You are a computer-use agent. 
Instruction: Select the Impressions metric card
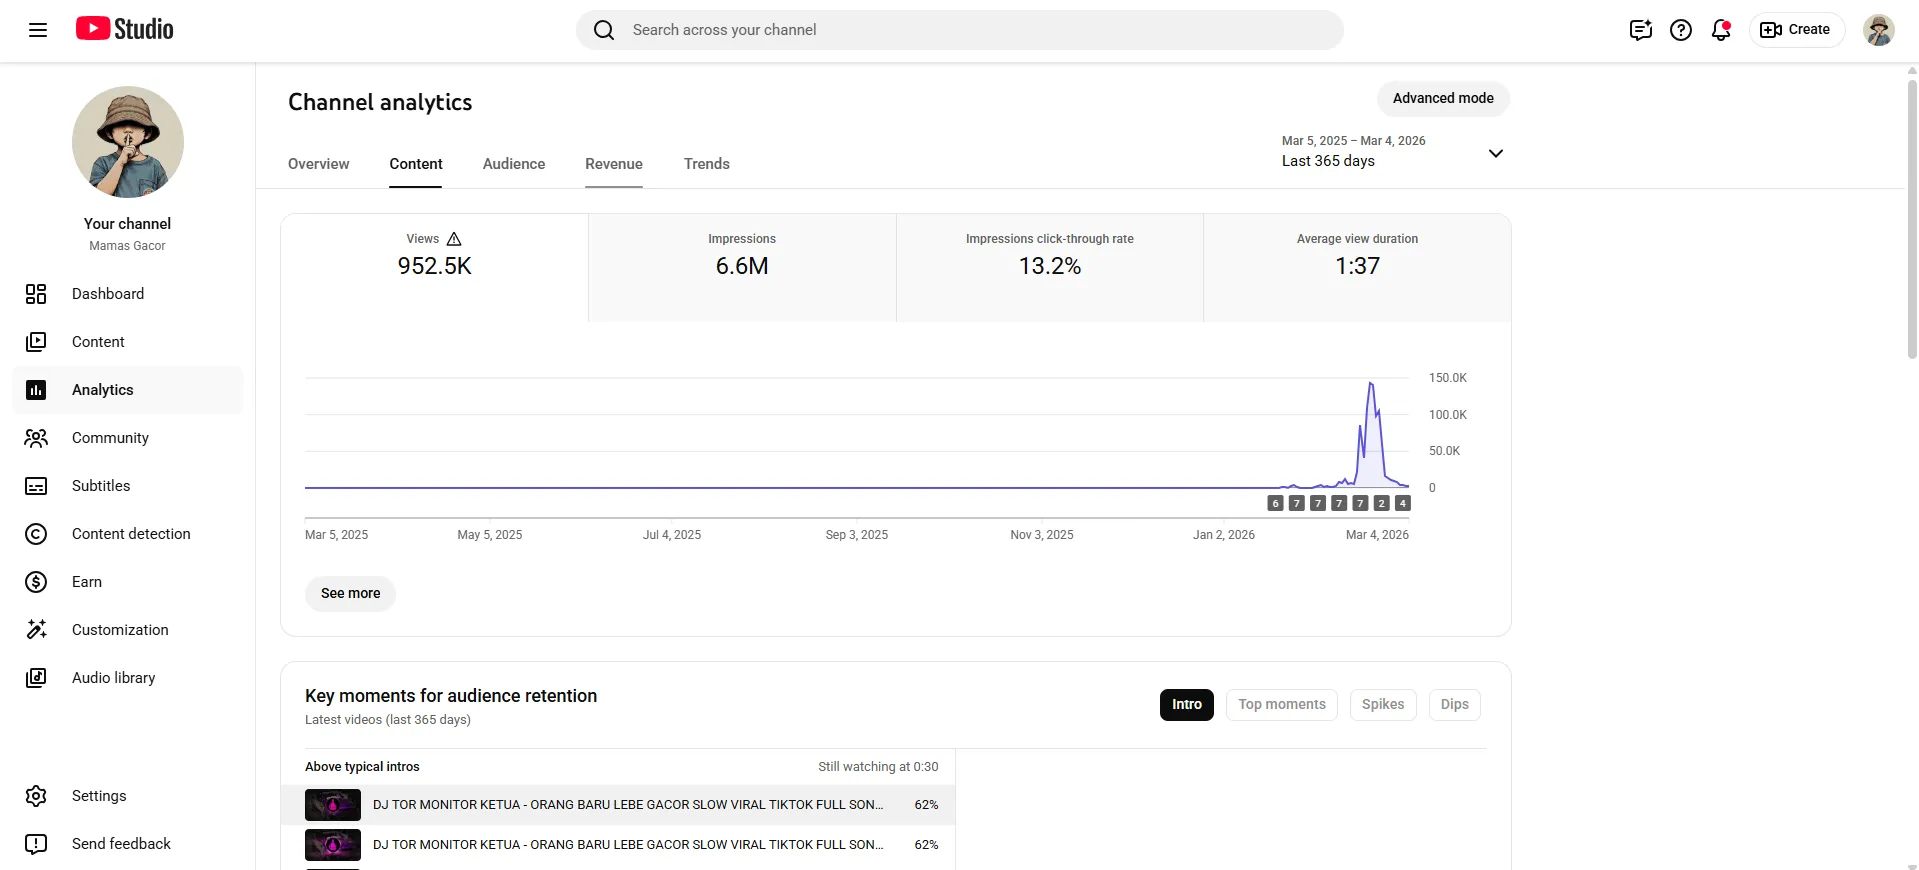click(x=742, y=268)
